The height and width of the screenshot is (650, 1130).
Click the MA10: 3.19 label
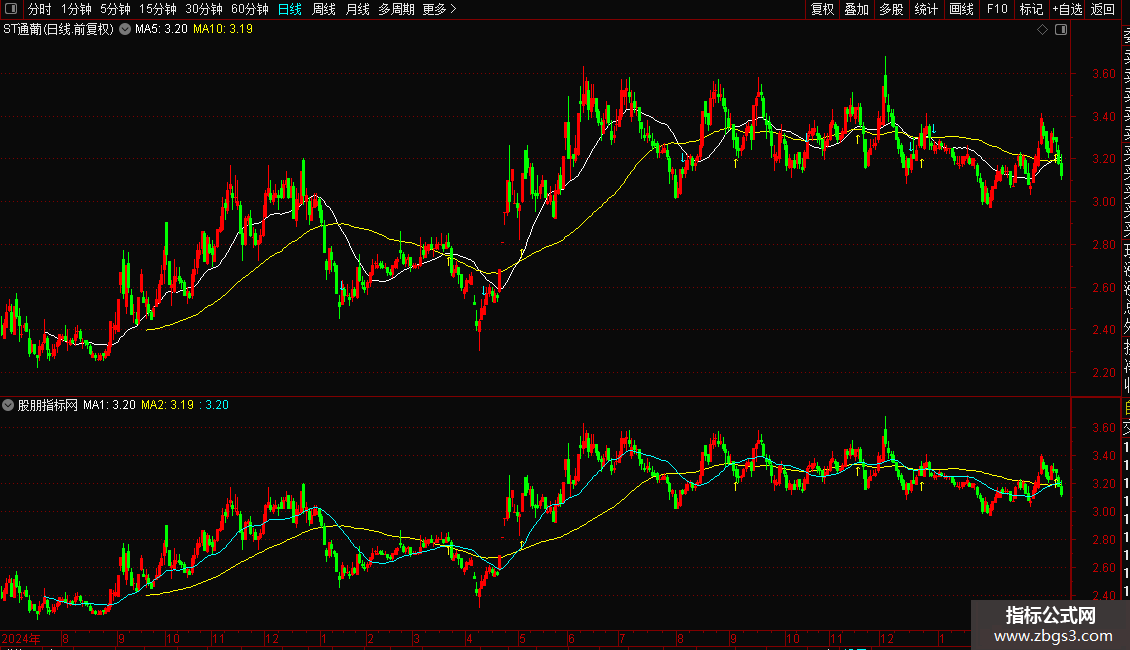tap(223, 30)
